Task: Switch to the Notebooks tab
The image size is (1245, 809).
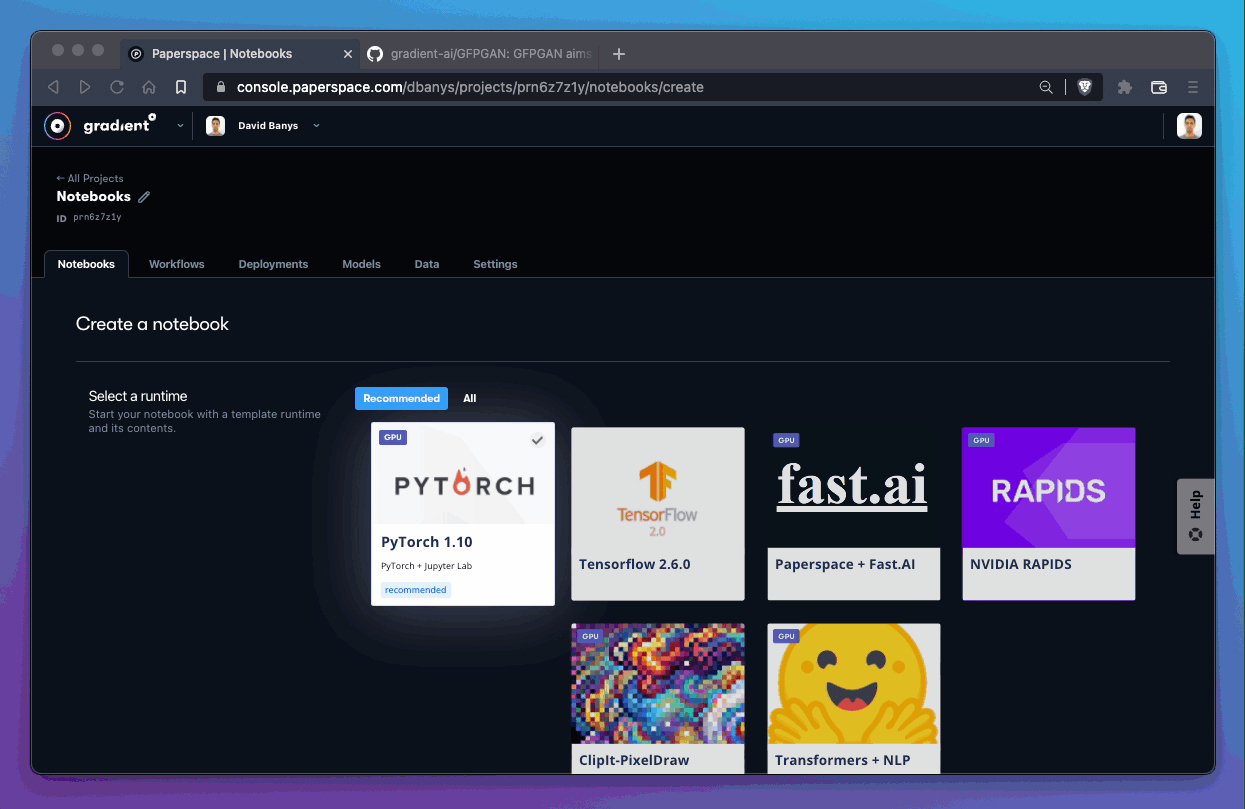Action: [86, 264]
